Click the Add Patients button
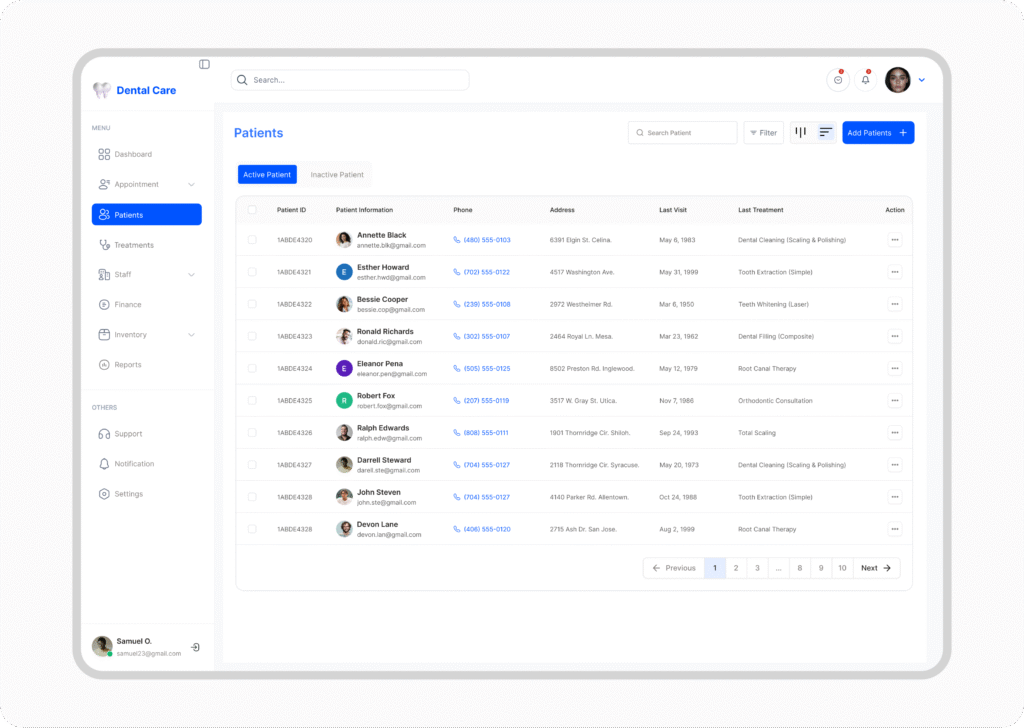The image size is (1024, 728). pyautogui.click(x=877, y=132)
